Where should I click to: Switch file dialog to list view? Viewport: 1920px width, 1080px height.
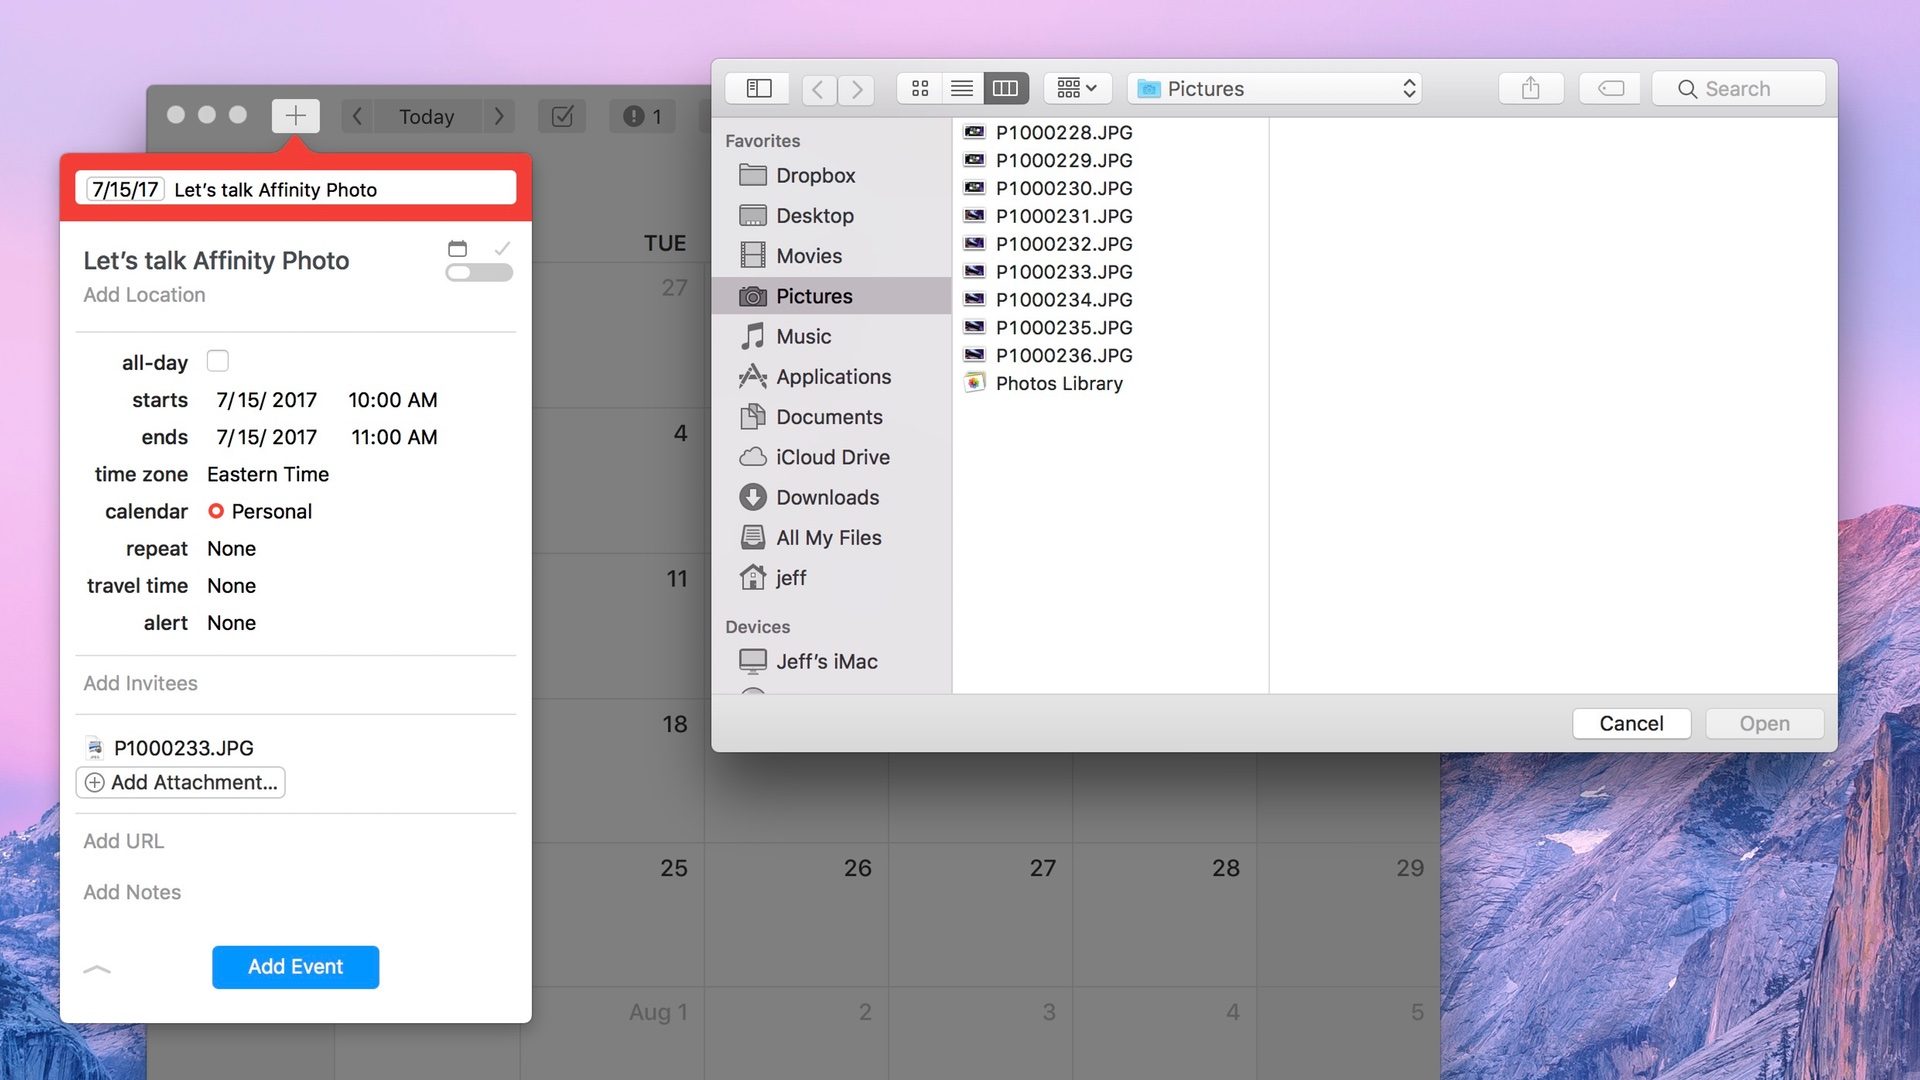pyautogui.click(x=962, y=89)
